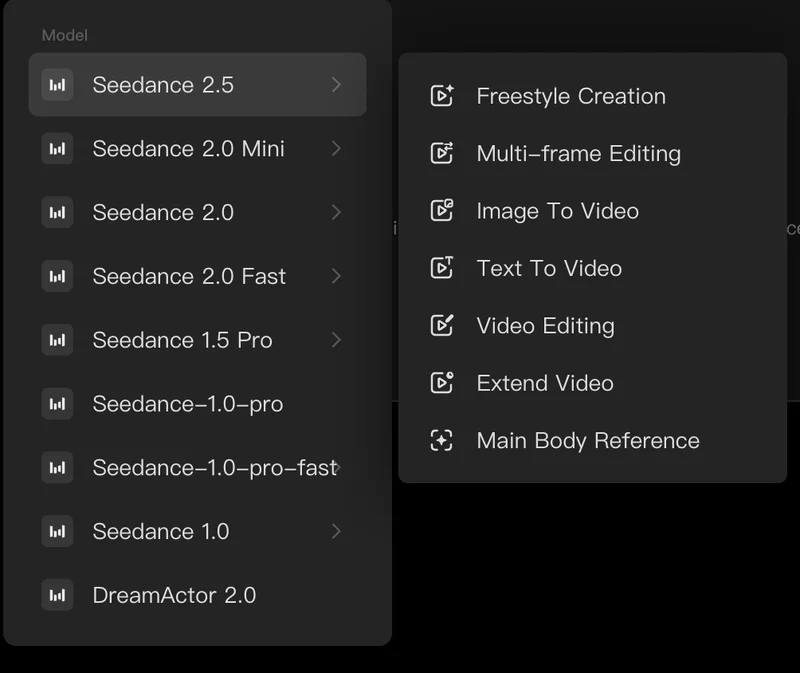This screenshot has height=673, width=800.
Task: Open Freestyle Creation mode
Action: [x=592, y=96]
